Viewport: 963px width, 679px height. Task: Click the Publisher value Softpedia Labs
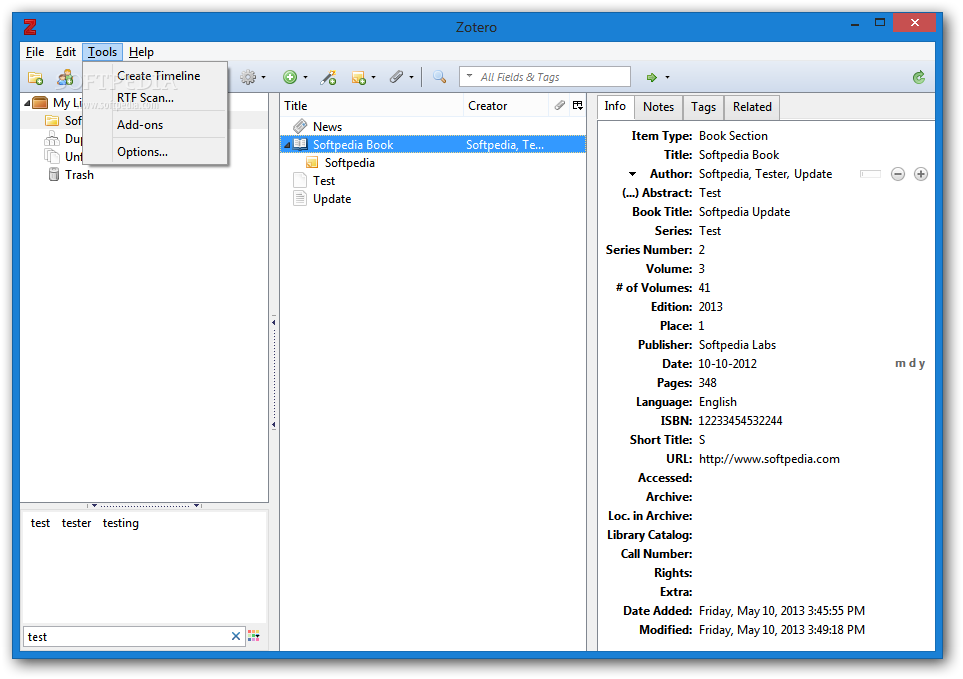(x=737, y=345)
